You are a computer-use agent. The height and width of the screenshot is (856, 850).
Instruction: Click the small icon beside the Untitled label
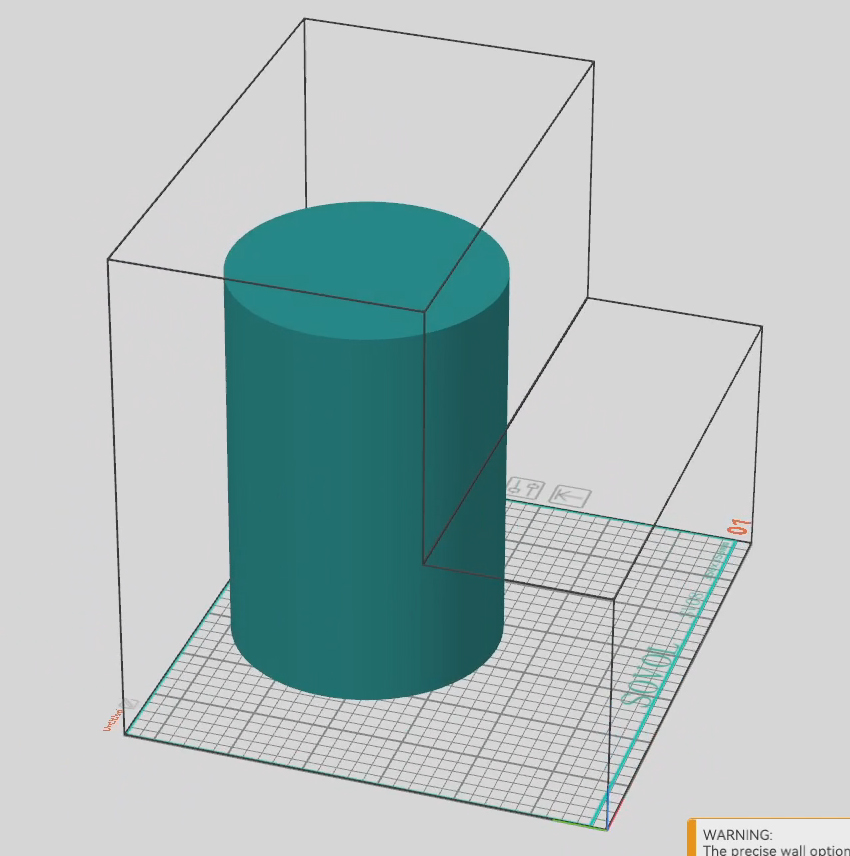[x=129, y=704]
